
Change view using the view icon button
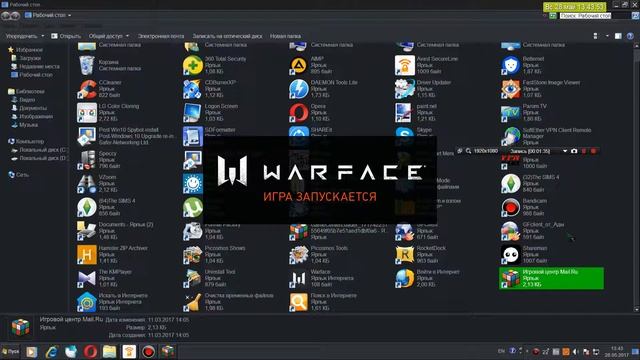596,36
